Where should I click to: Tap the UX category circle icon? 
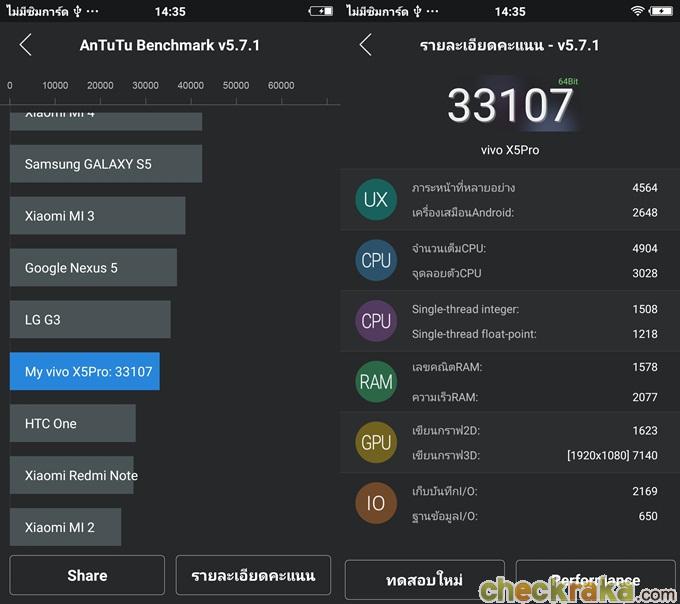point(376,200)
